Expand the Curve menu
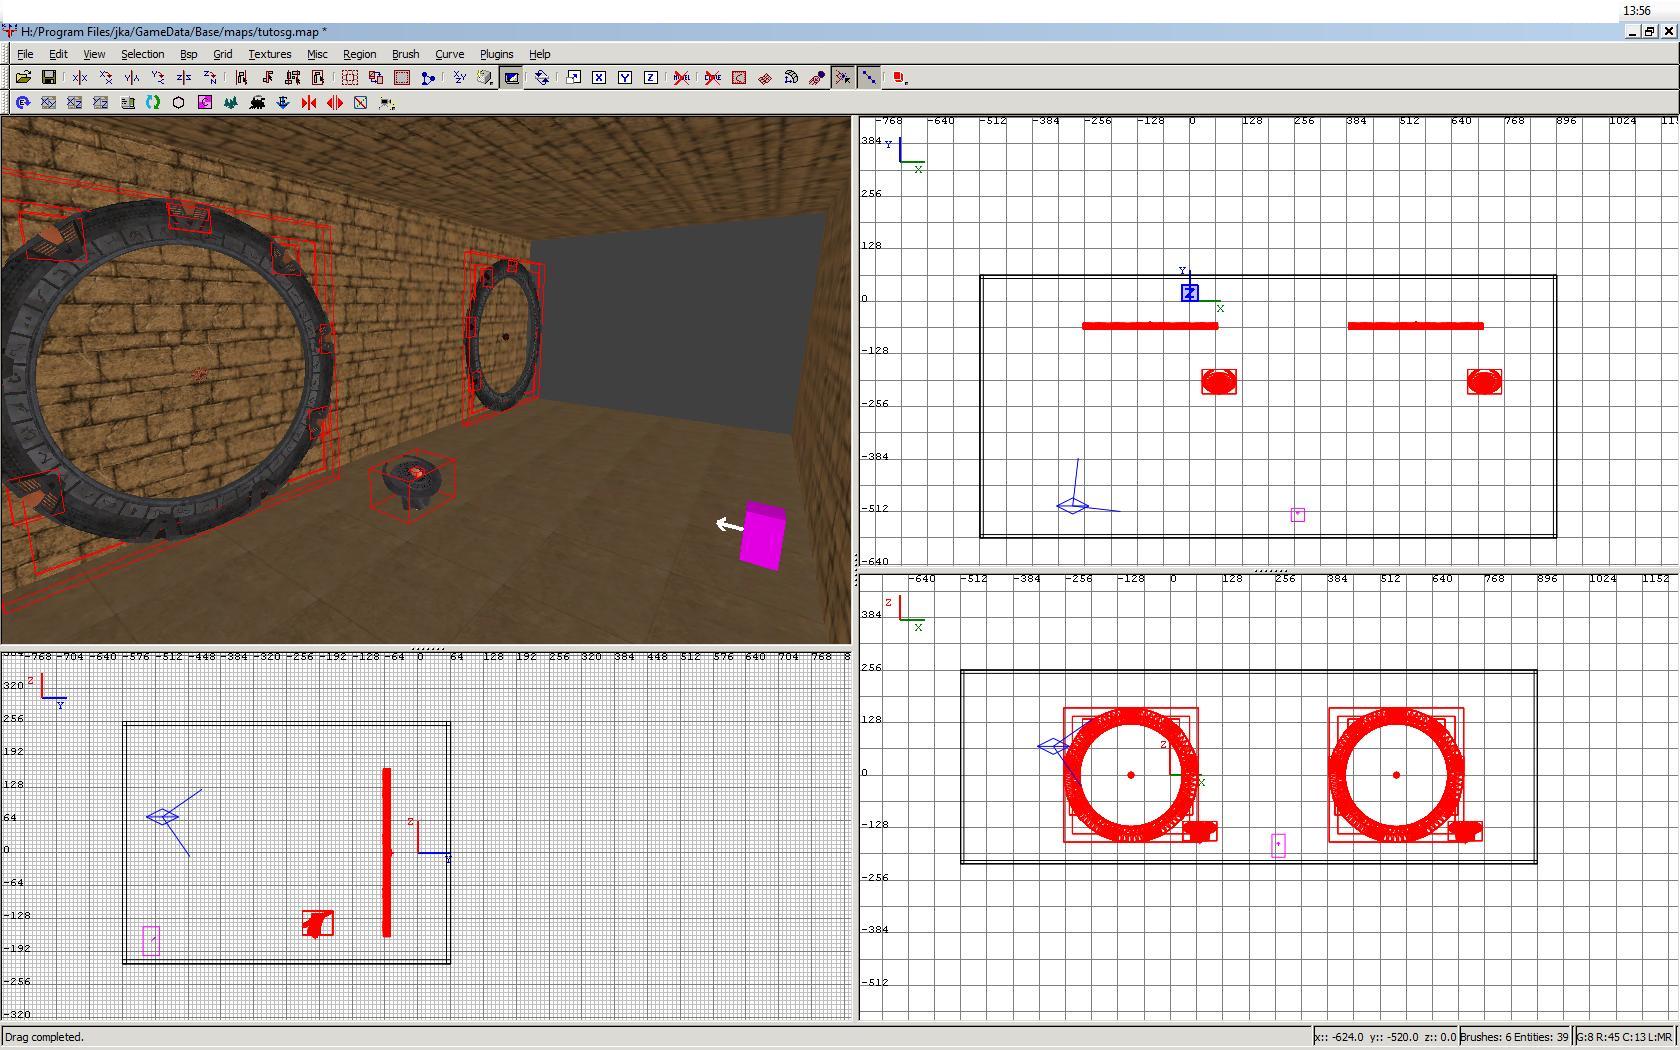This screenshot has height=1050, width=1680. (449, 54)
